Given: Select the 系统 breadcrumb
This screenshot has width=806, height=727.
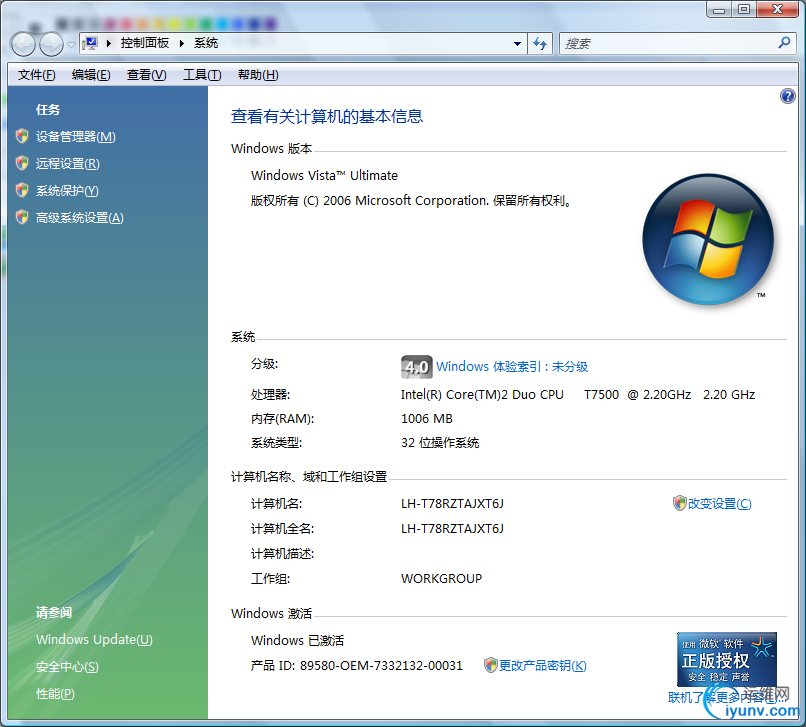Looking at the screenshot, I should coord(206,43).
